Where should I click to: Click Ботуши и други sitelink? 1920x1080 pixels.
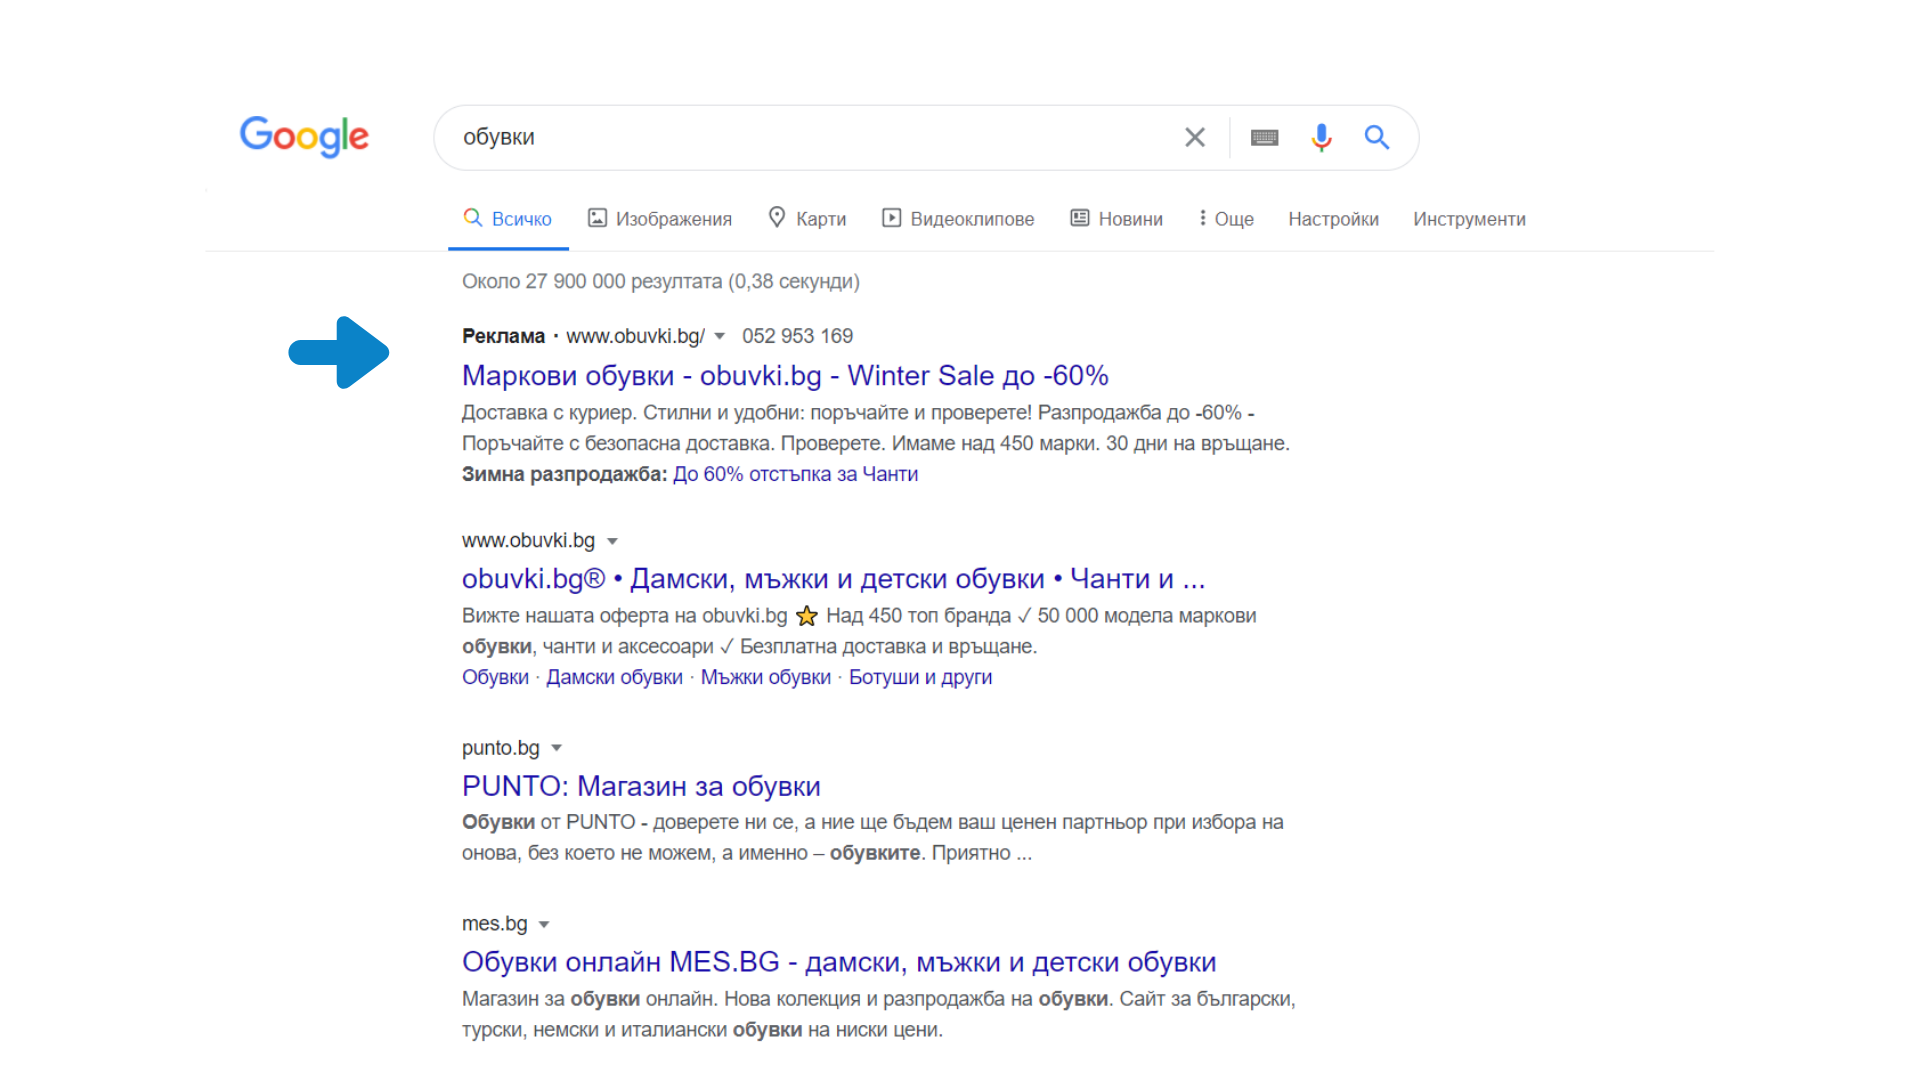920,677
